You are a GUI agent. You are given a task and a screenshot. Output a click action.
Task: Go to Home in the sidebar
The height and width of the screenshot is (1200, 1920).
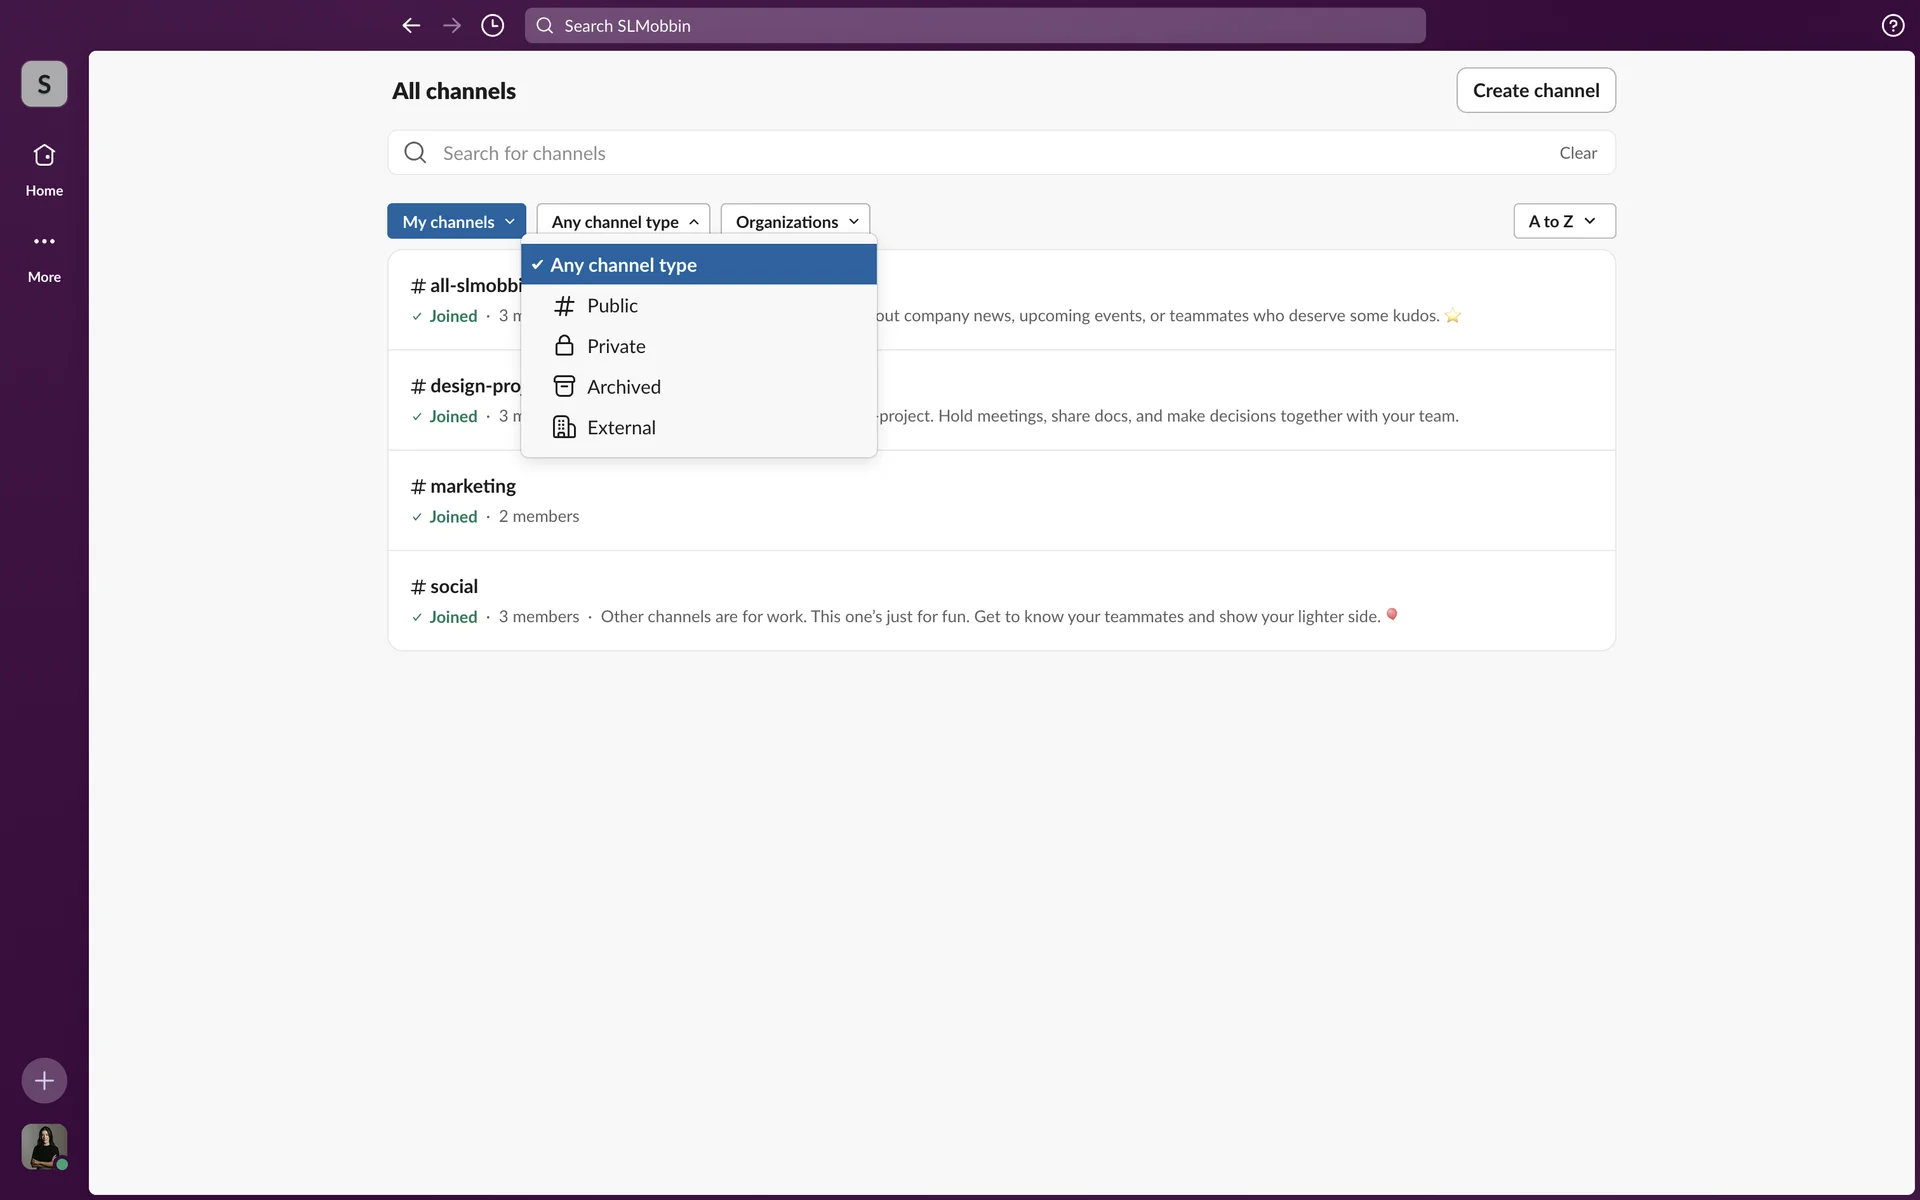coord(44,169)
